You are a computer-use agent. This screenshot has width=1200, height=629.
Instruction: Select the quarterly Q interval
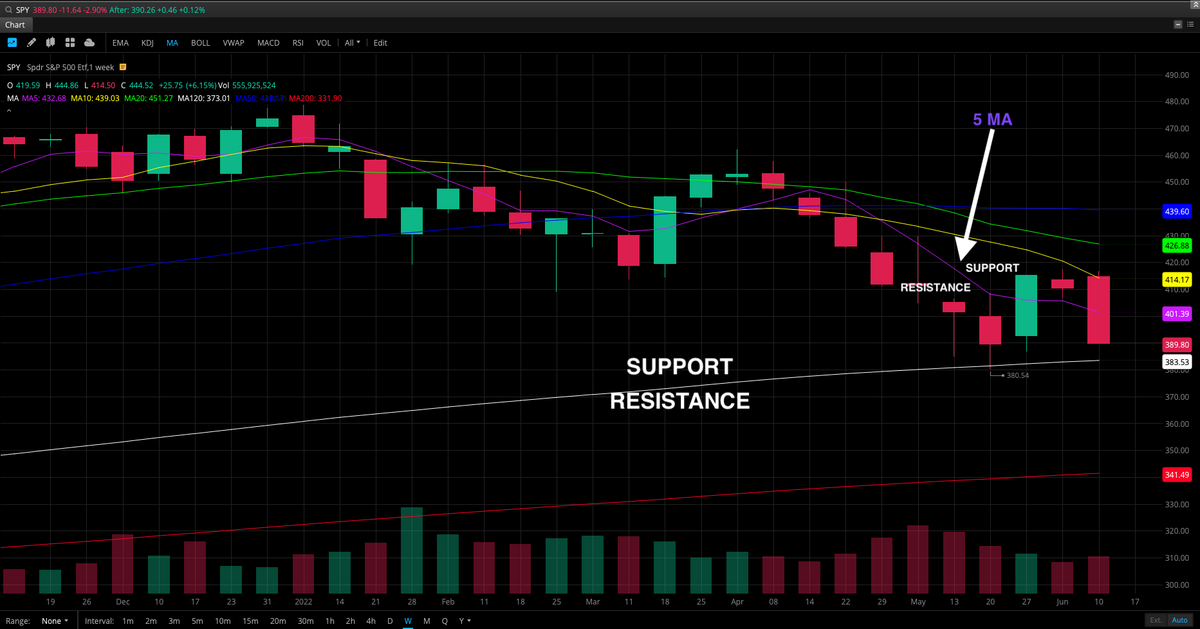(444, 621)
